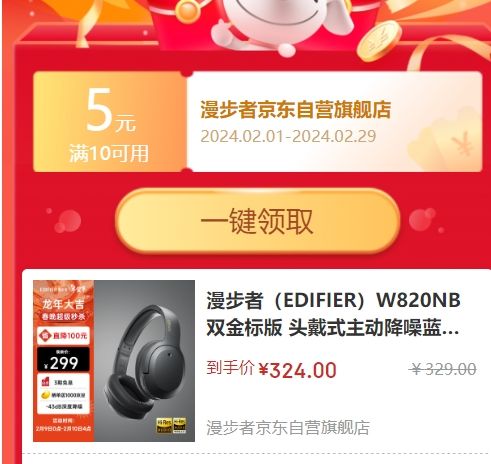Click the 满10可用 coupon condition text

pyautogui.click(x=109, y=154)
